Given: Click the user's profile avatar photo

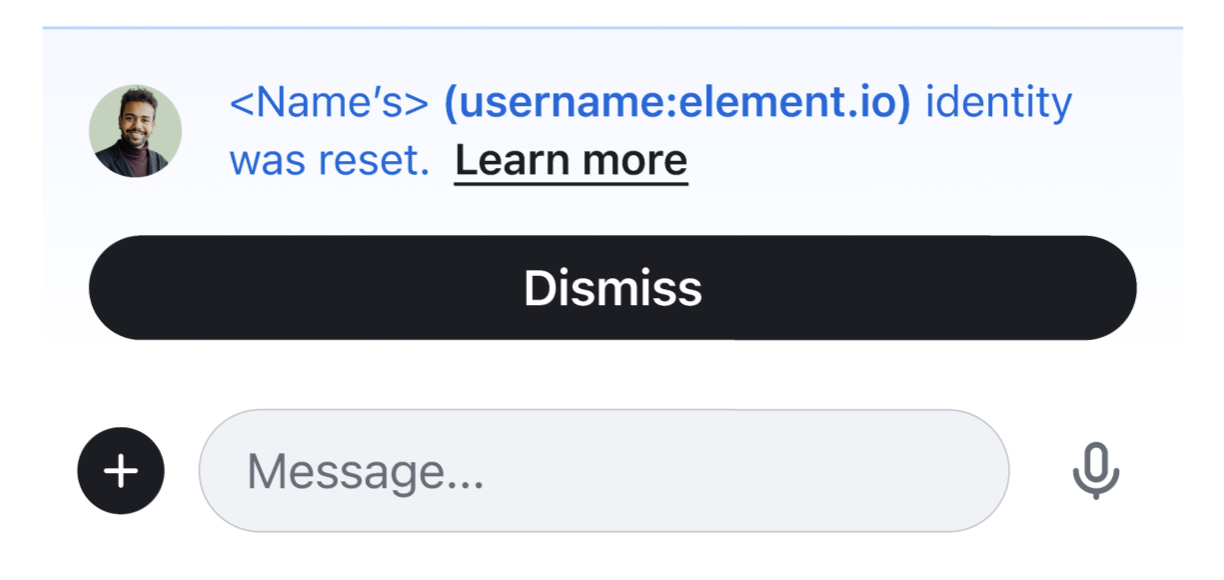Looking at the screenshot, I should [137, 131].
